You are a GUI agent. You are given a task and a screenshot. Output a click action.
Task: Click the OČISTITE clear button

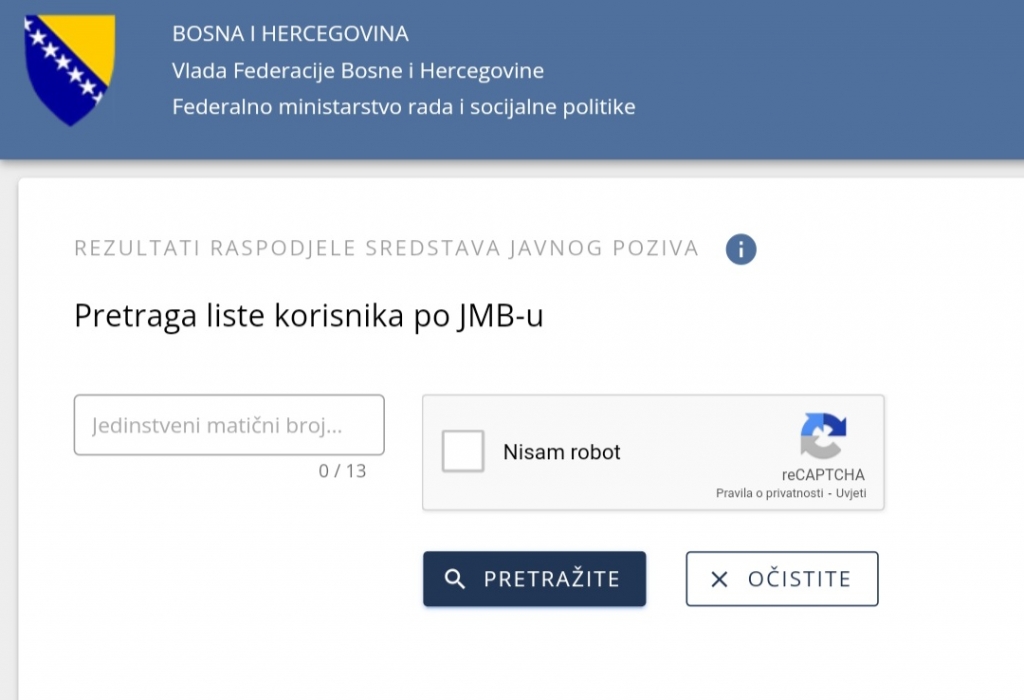[782, 579]
